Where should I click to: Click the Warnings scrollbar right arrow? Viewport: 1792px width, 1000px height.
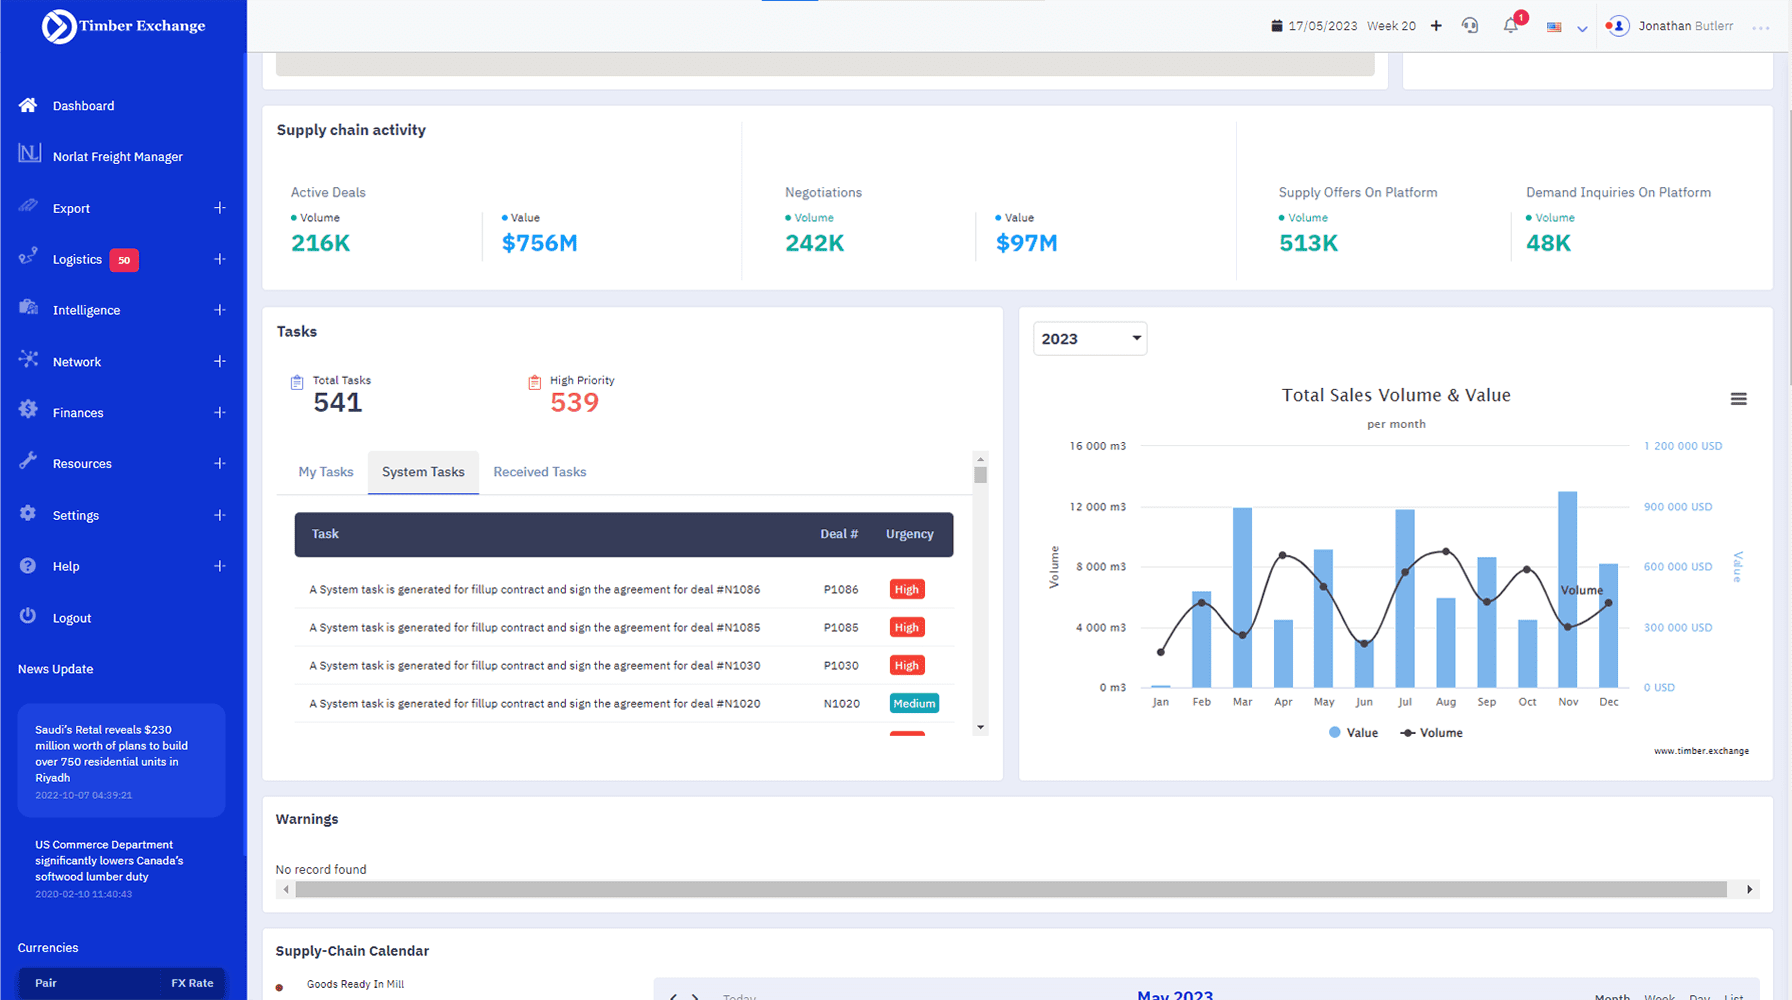(x=1749, y=889)
